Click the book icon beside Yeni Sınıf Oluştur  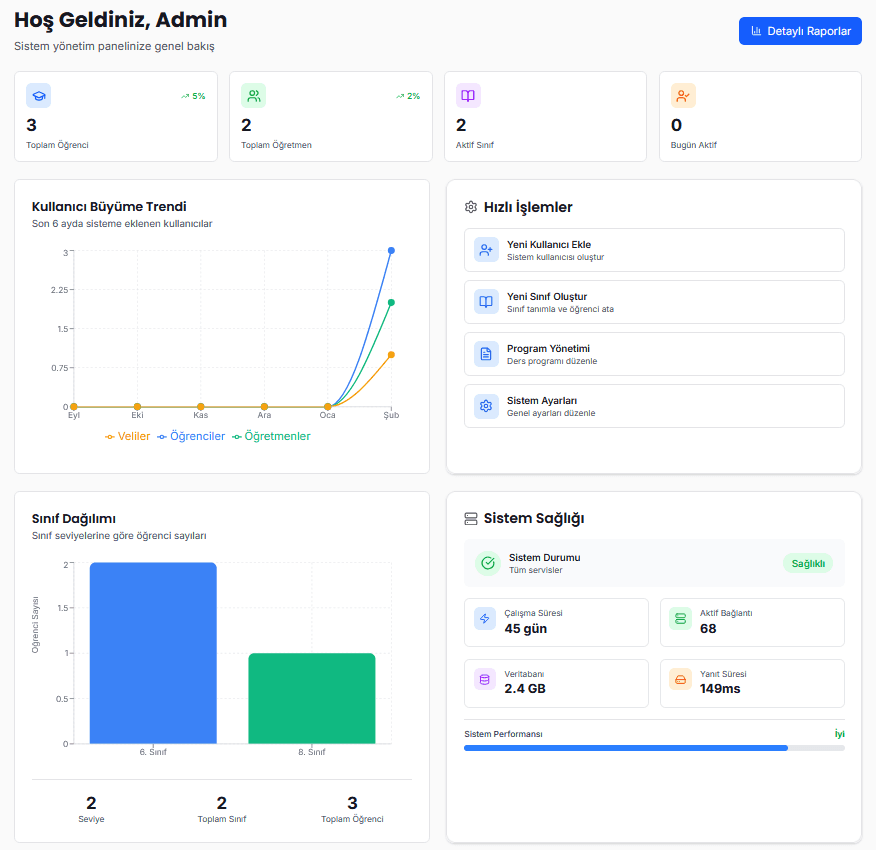coord(486,301)
